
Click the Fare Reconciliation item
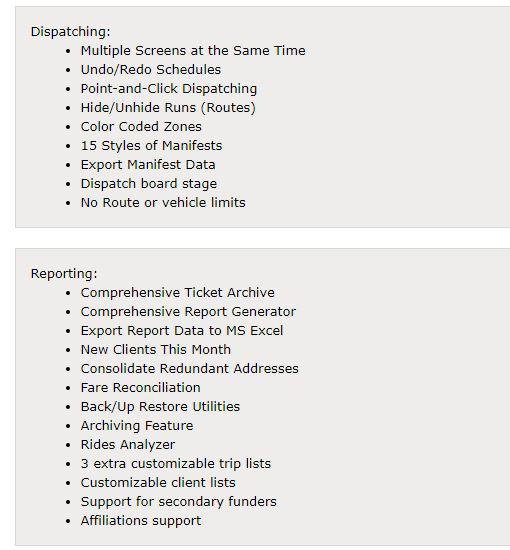point(141,387)
